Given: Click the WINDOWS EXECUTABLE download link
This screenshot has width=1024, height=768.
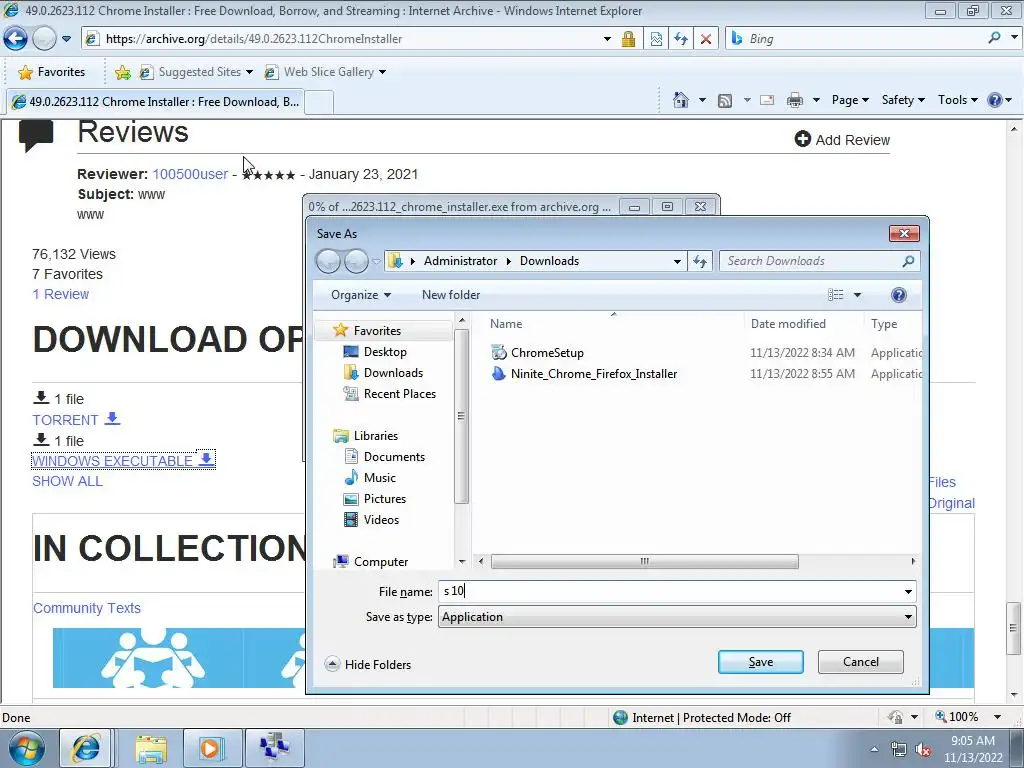Looking at the screenshot, I should pyautogui.click(x=123, y=460).
